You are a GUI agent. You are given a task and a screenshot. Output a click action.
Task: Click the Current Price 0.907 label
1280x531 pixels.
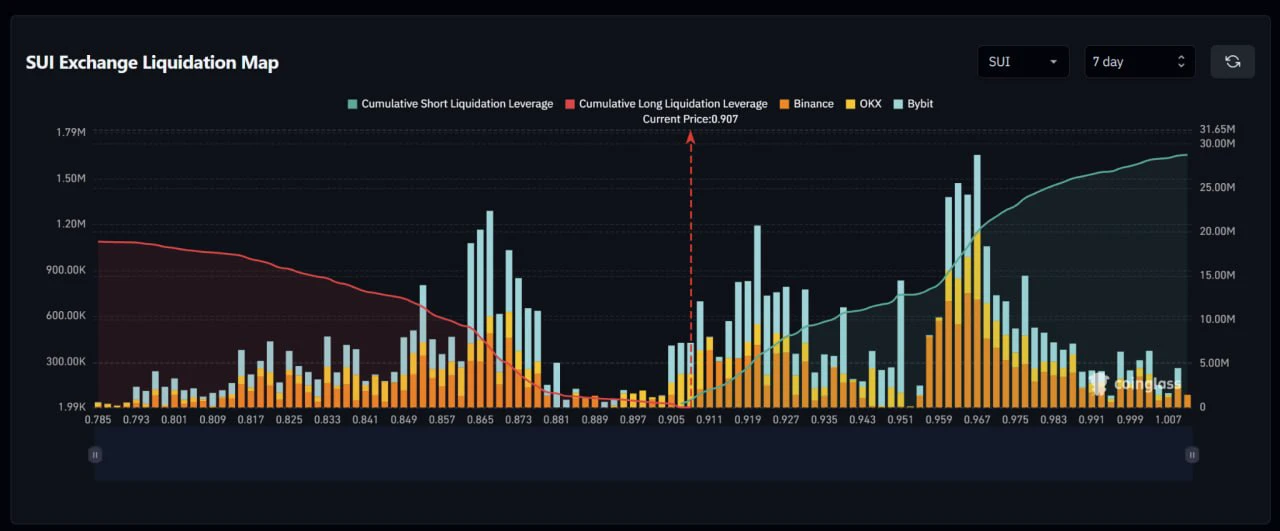pyautogui.click(x=690, y=119)
